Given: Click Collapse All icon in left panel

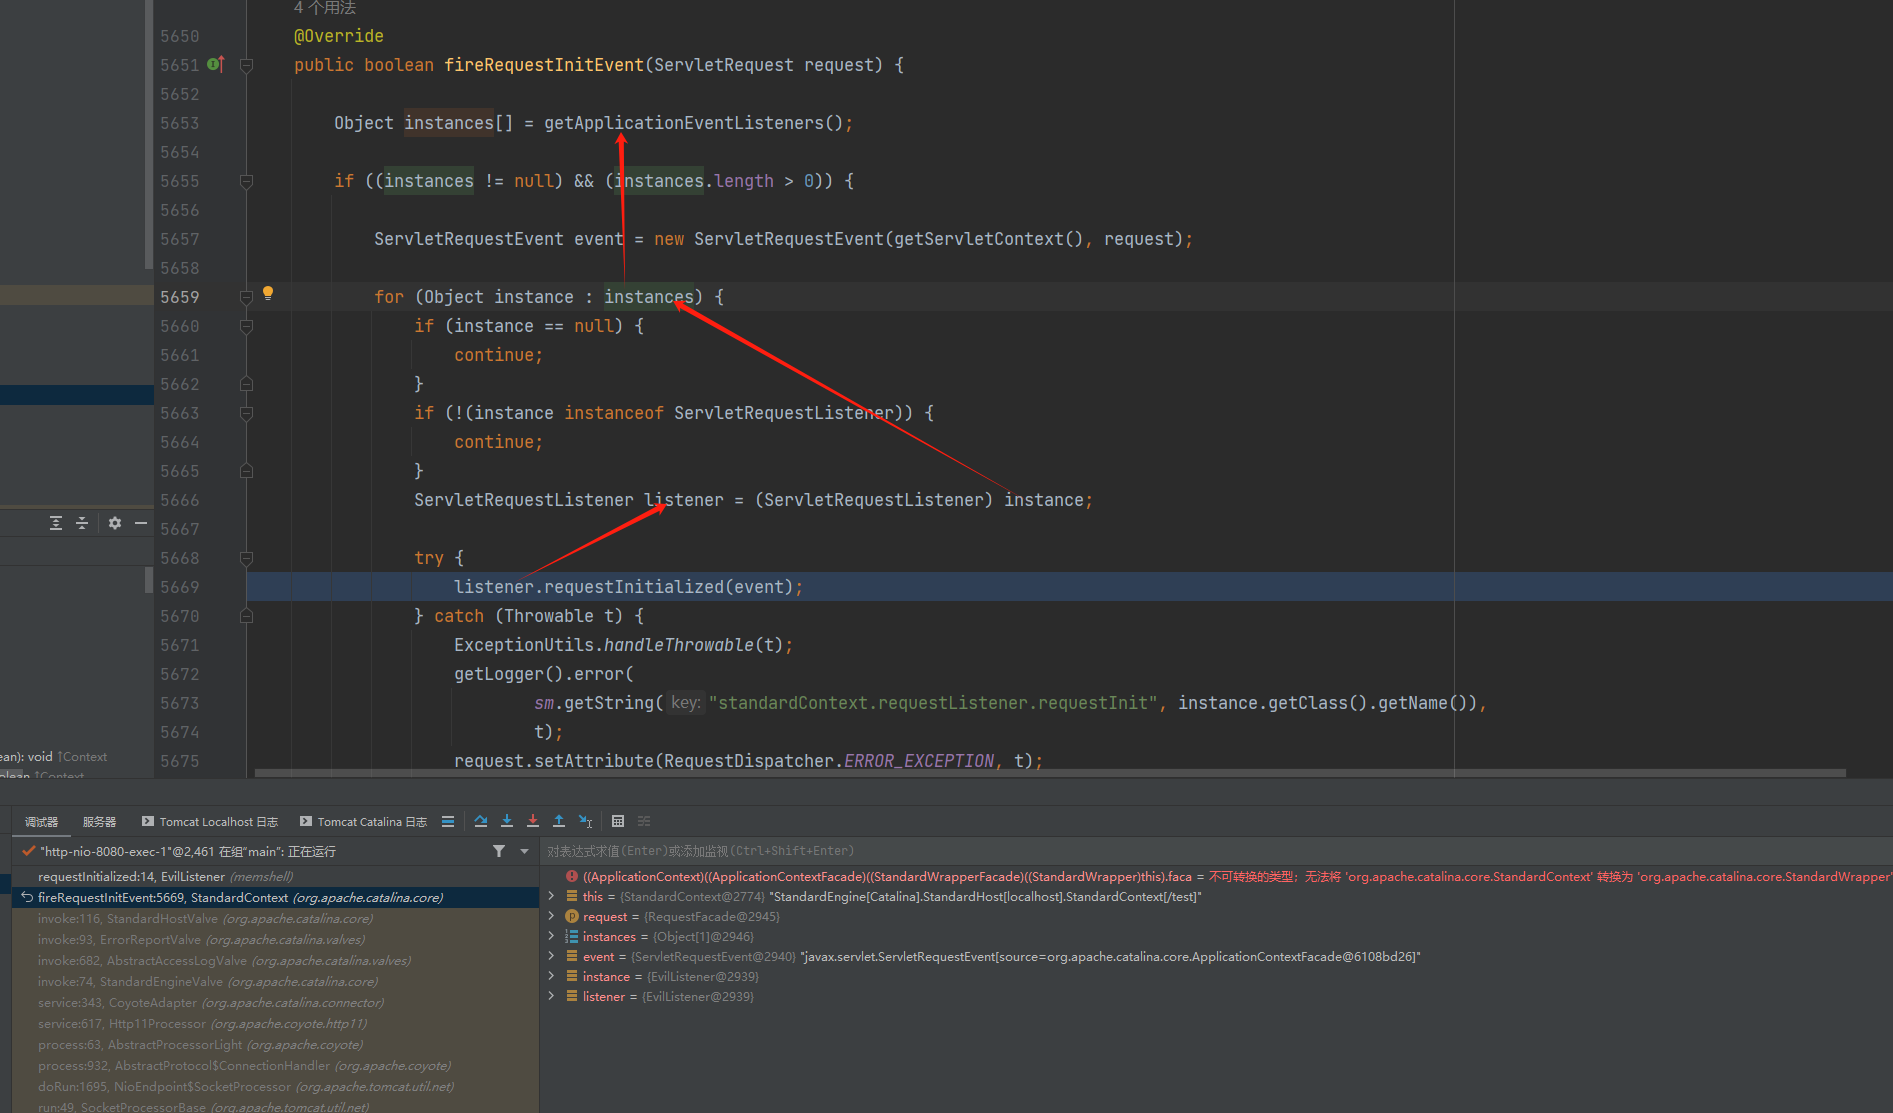Looking at the screenshot, I should [82, 523].
